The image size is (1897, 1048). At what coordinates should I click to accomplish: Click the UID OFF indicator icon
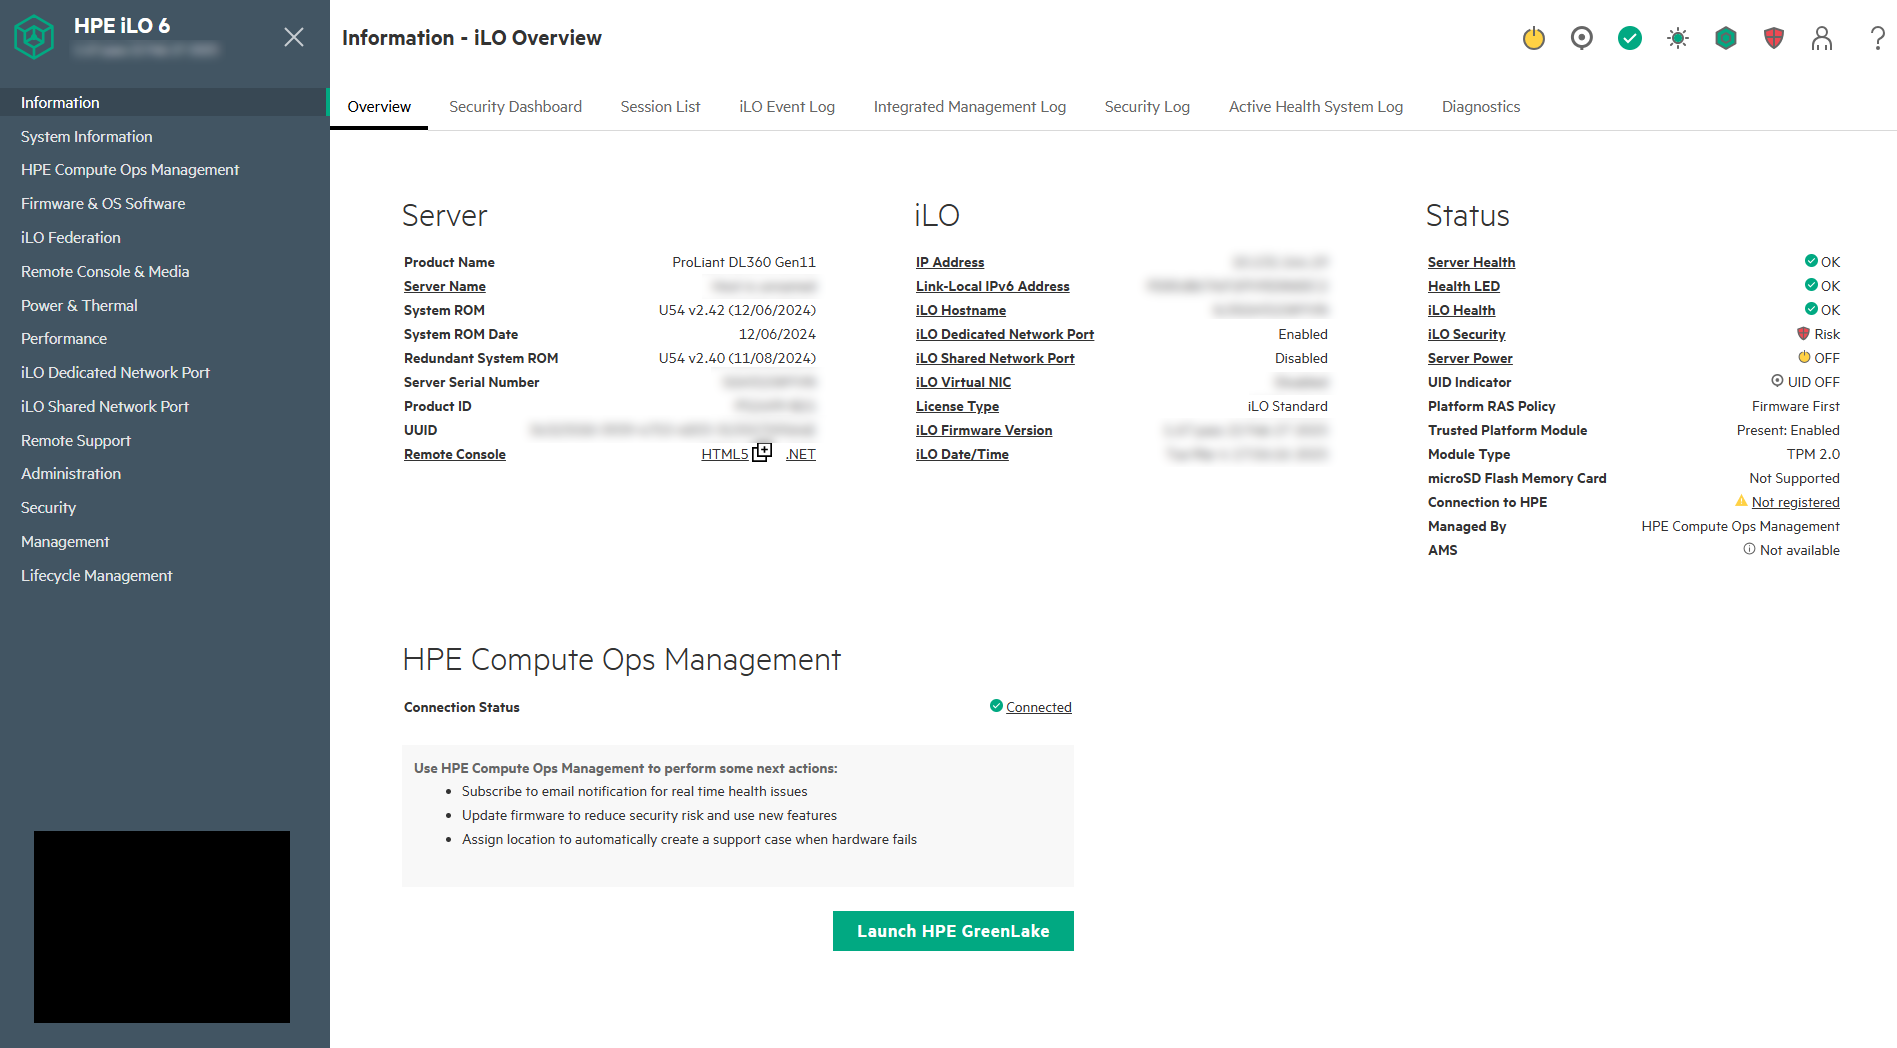click(x=1777, y=381)
